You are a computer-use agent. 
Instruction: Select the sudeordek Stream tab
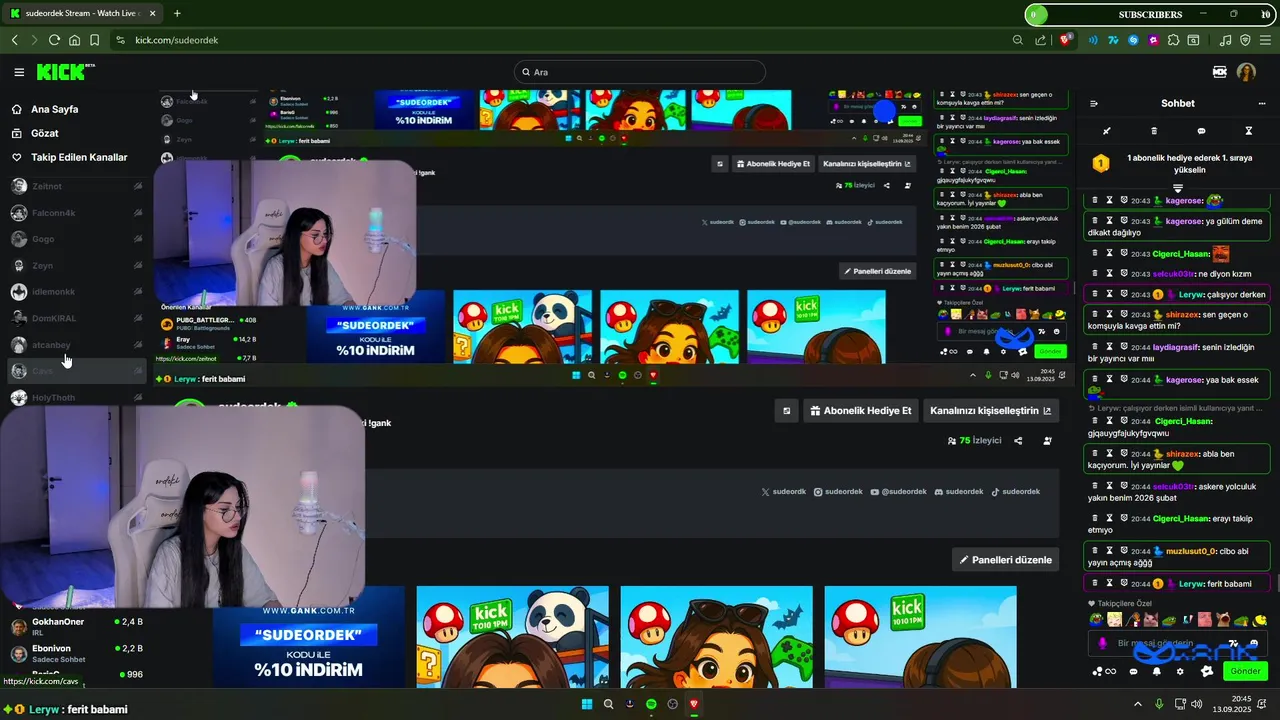[x=81, y=13]
